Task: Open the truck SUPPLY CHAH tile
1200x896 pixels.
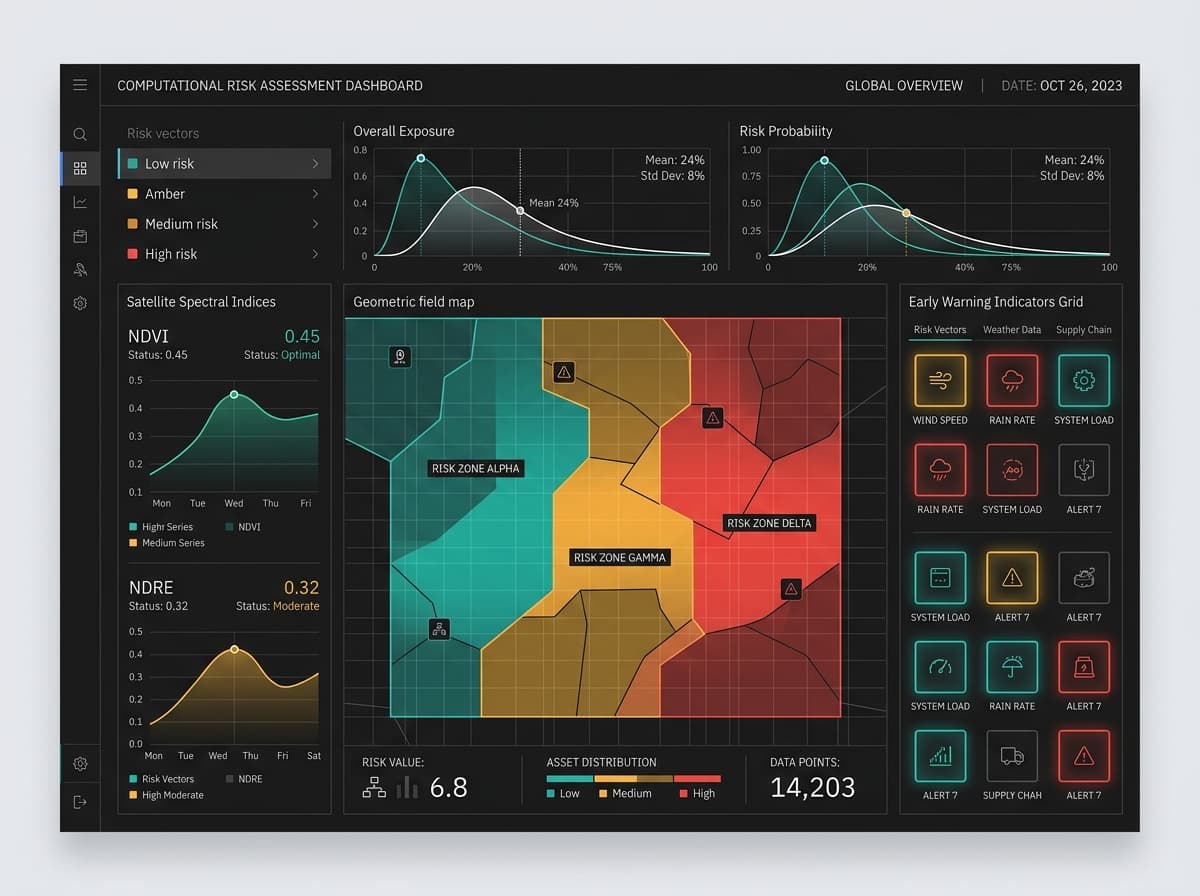Action: pos(1012,756)
